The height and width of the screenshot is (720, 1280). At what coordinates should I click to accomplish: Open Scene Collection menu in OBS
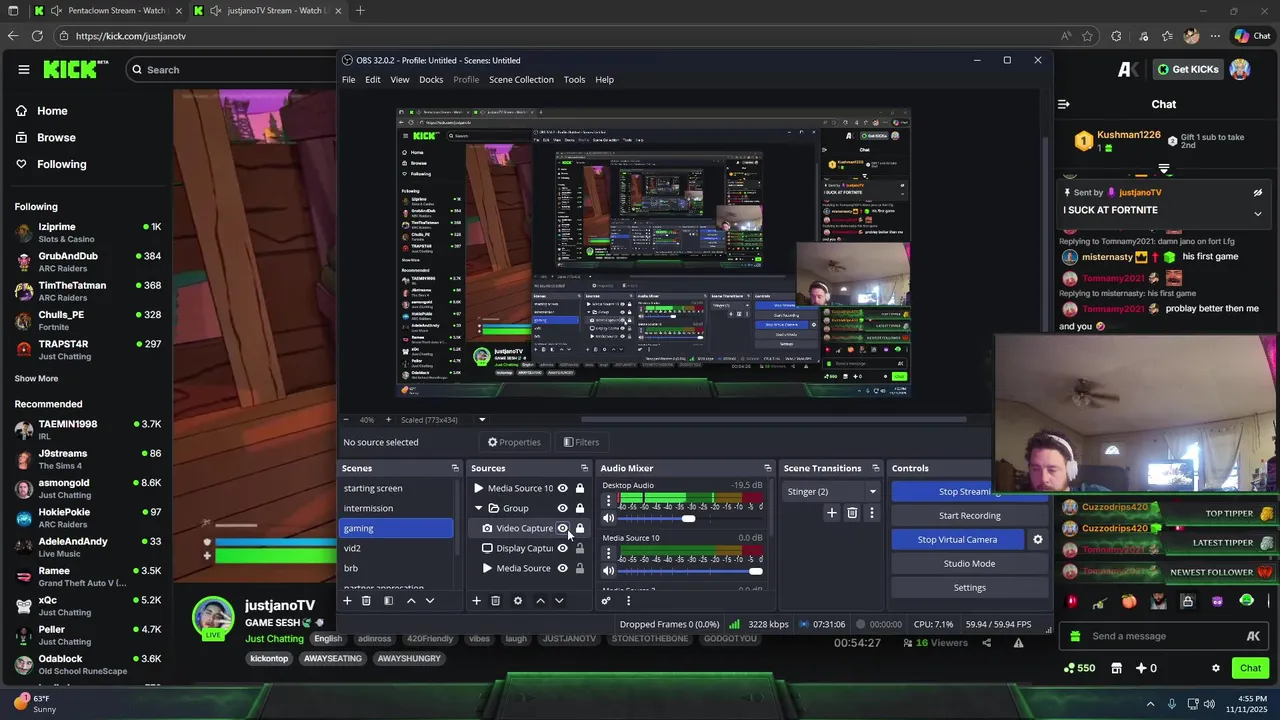pyautogui.click(x=521, y=79)
